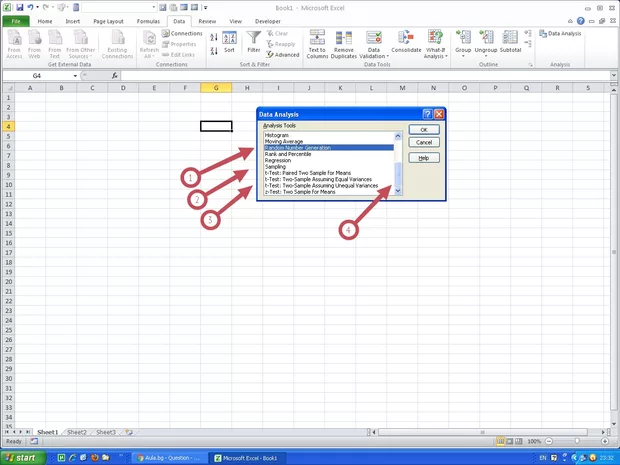Click the Windows start button
This screenshot has width=620, height=465.
23,458
